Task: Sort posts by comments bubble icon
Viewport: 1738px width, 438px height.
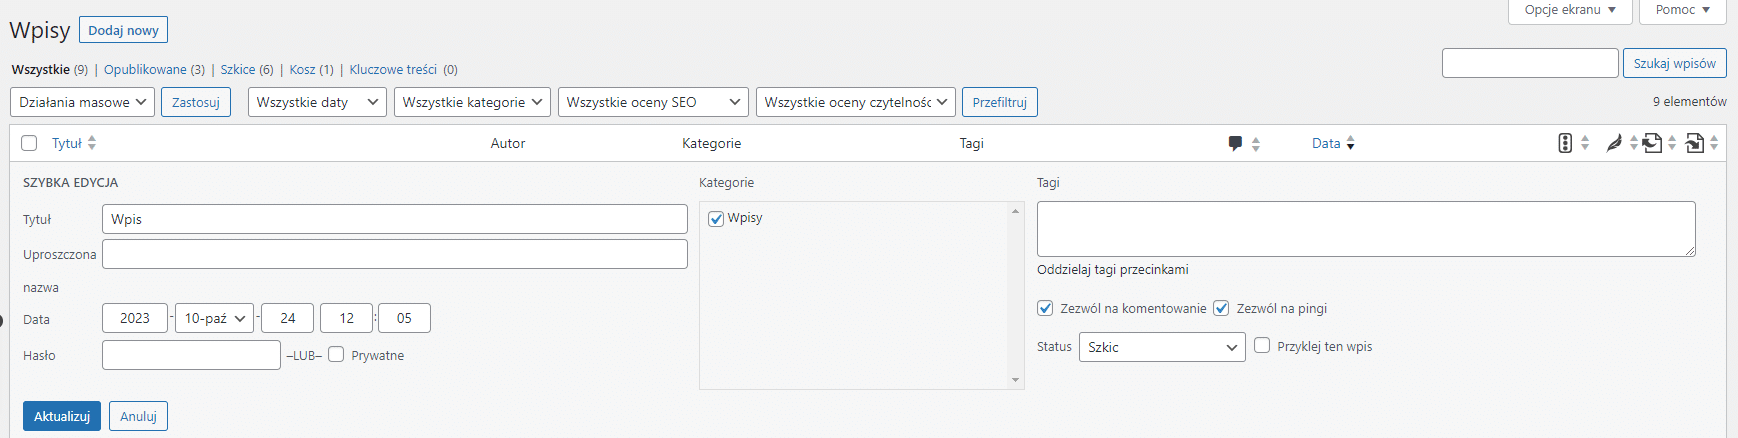Action: click(x=1235, y=143)
